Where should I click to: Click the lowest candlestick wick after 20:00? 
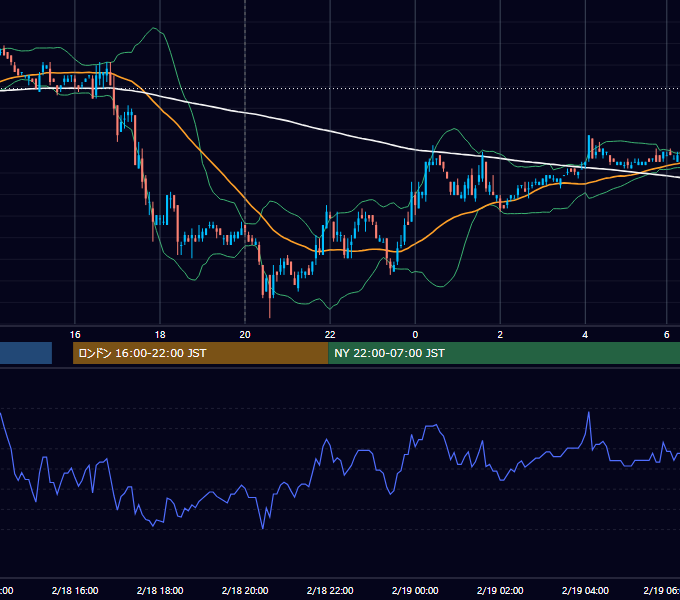click(x=270, y=310)
